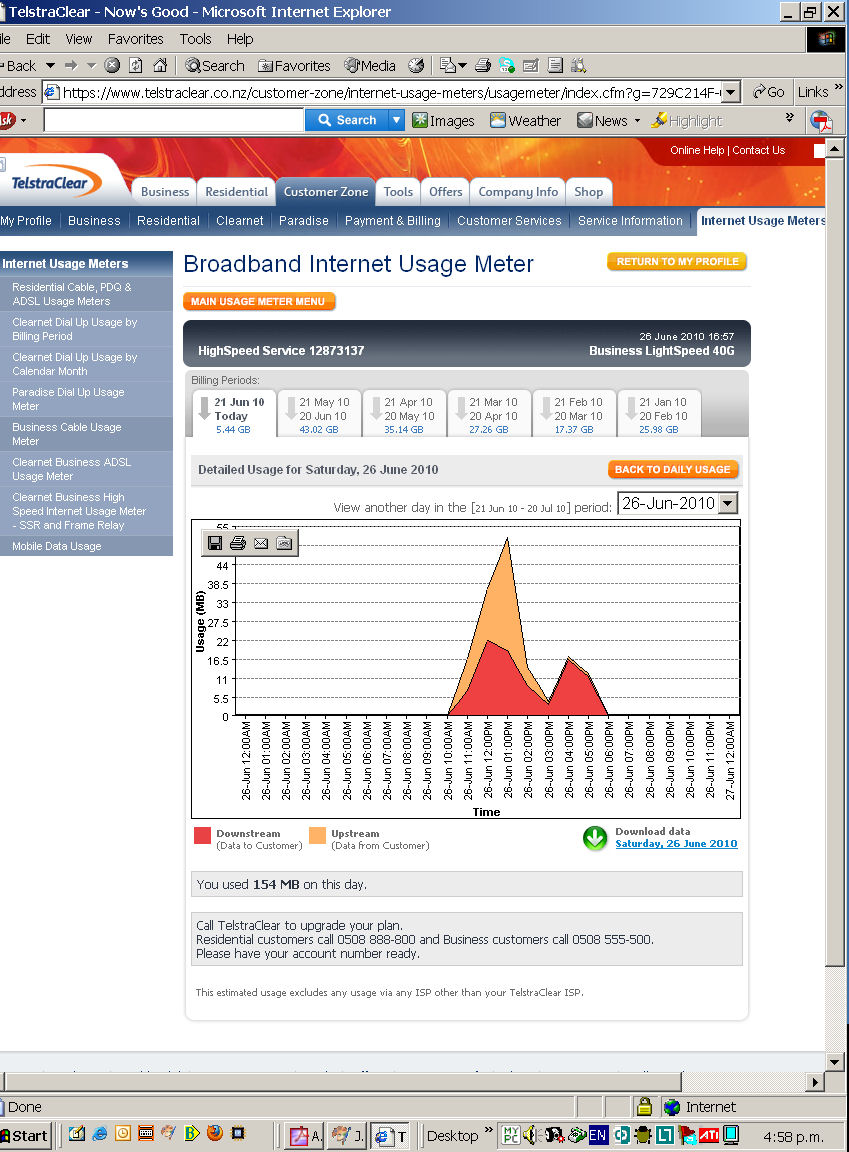Expand the News dropdown in the toolbar
The width and height of the screenshot is (849, 1152).
pyautogui.click(x=637, y=120)
